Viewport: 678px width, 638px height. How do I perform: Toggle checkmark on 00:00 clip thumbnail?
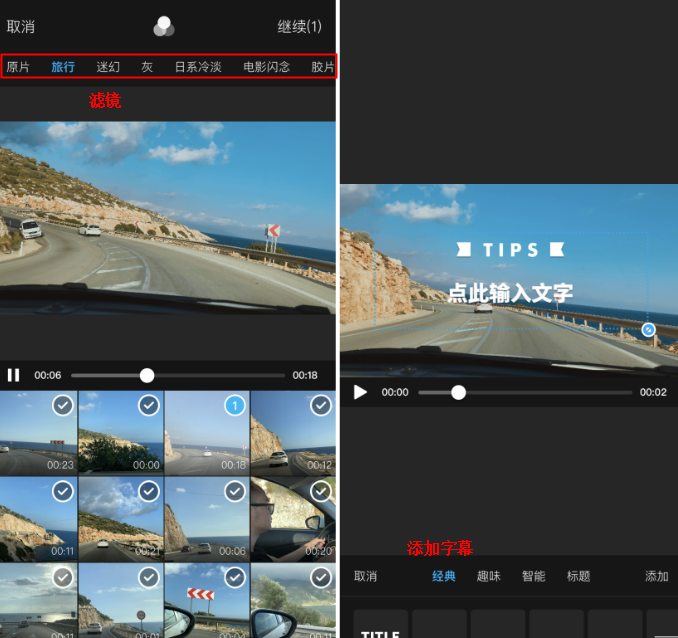[148, 405]
